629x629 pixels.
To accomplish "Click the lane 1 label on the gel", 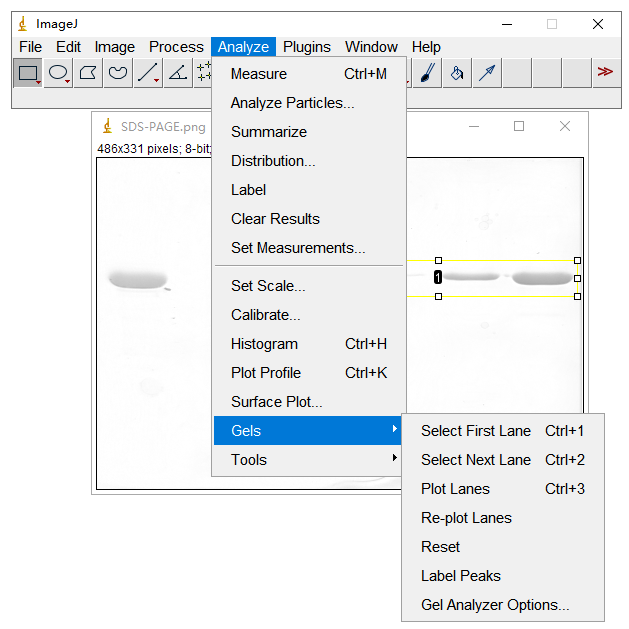I will (x=438, y=277).
